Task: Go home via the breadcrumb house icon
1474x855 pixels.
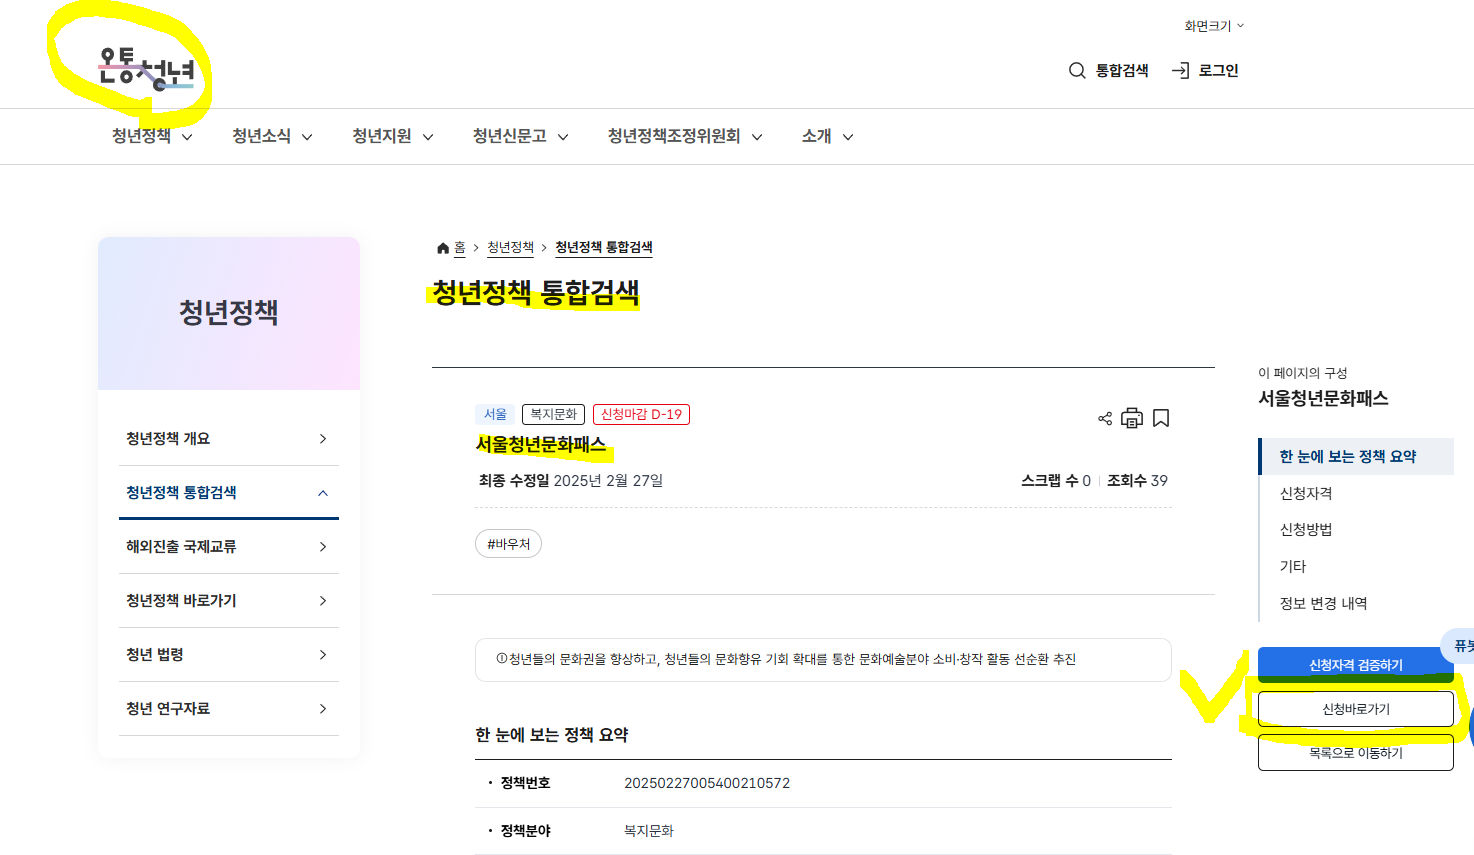Action: coord(442,247)
